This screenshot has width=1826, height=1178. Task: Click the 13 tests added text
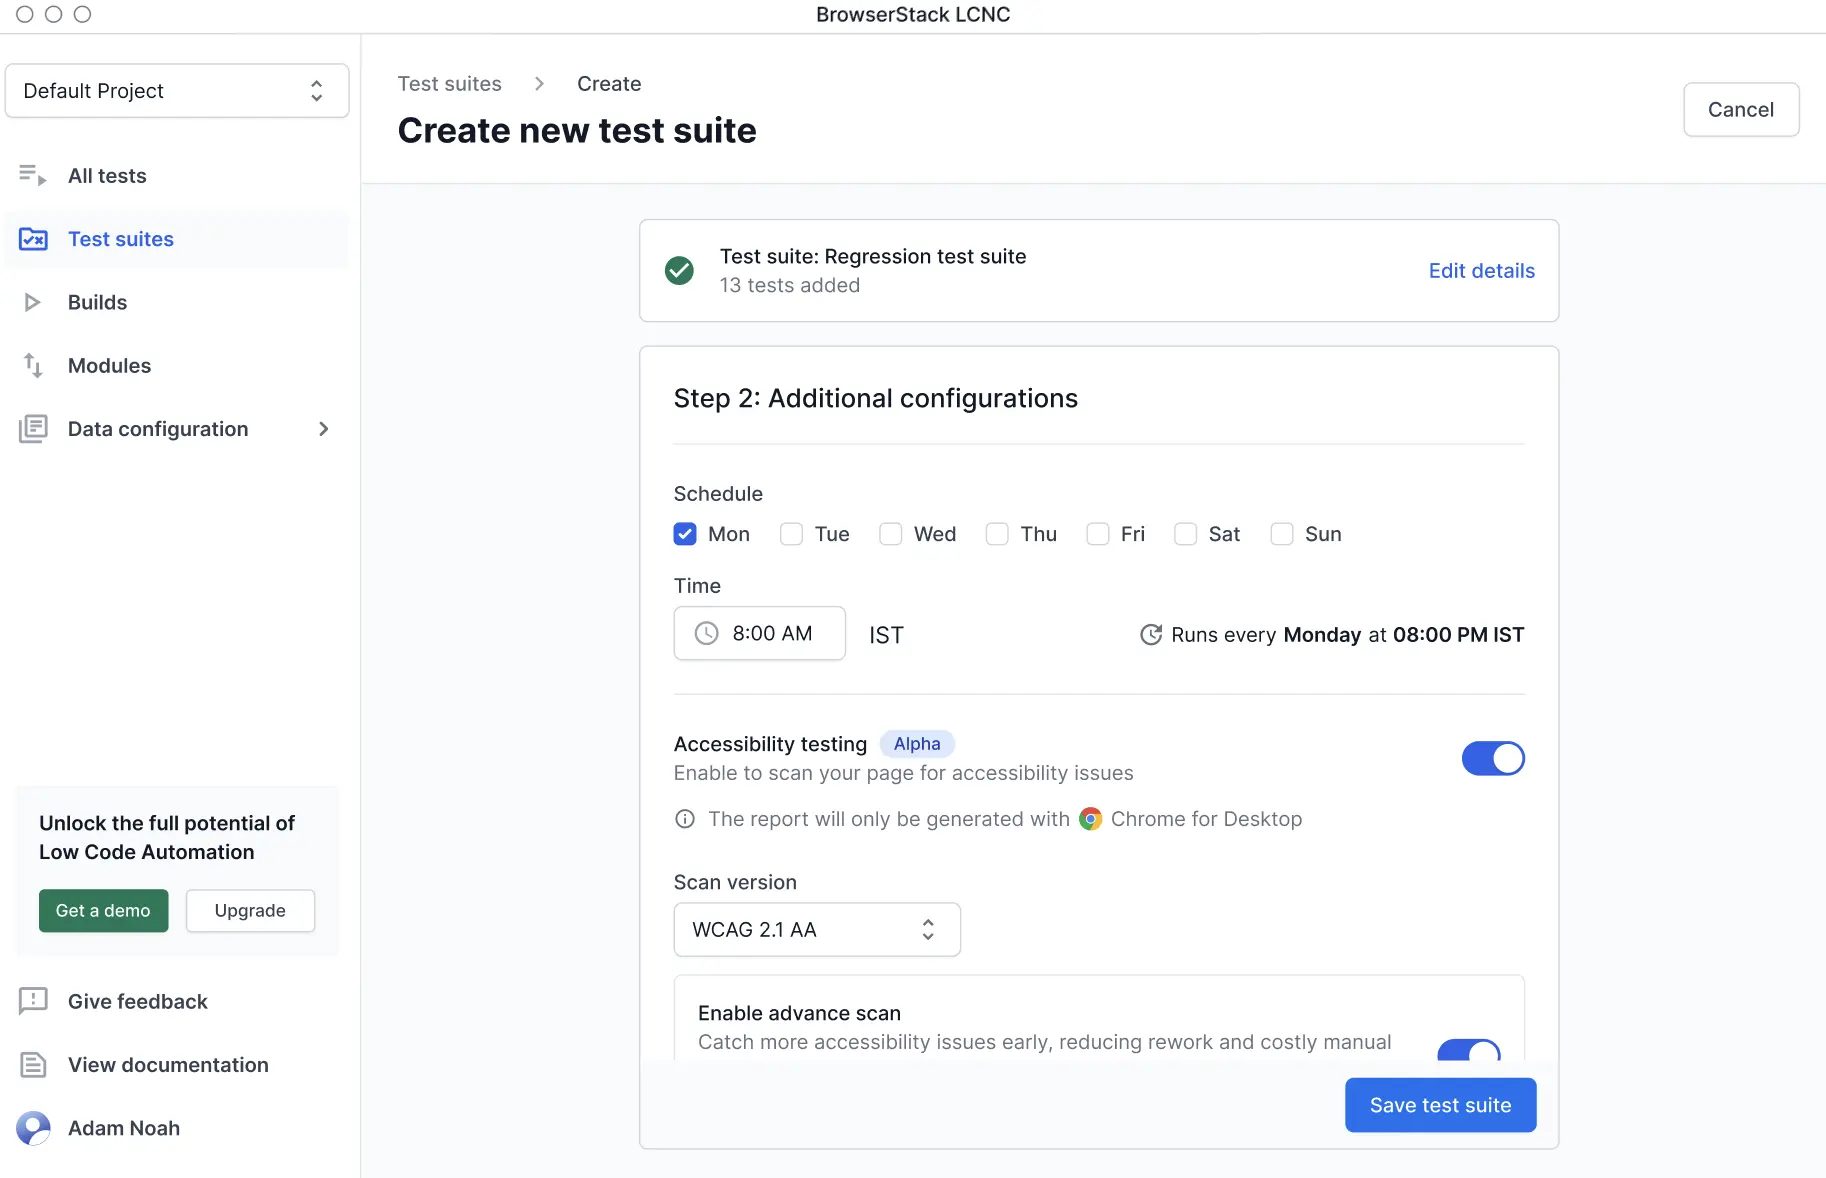coord(790,286)
